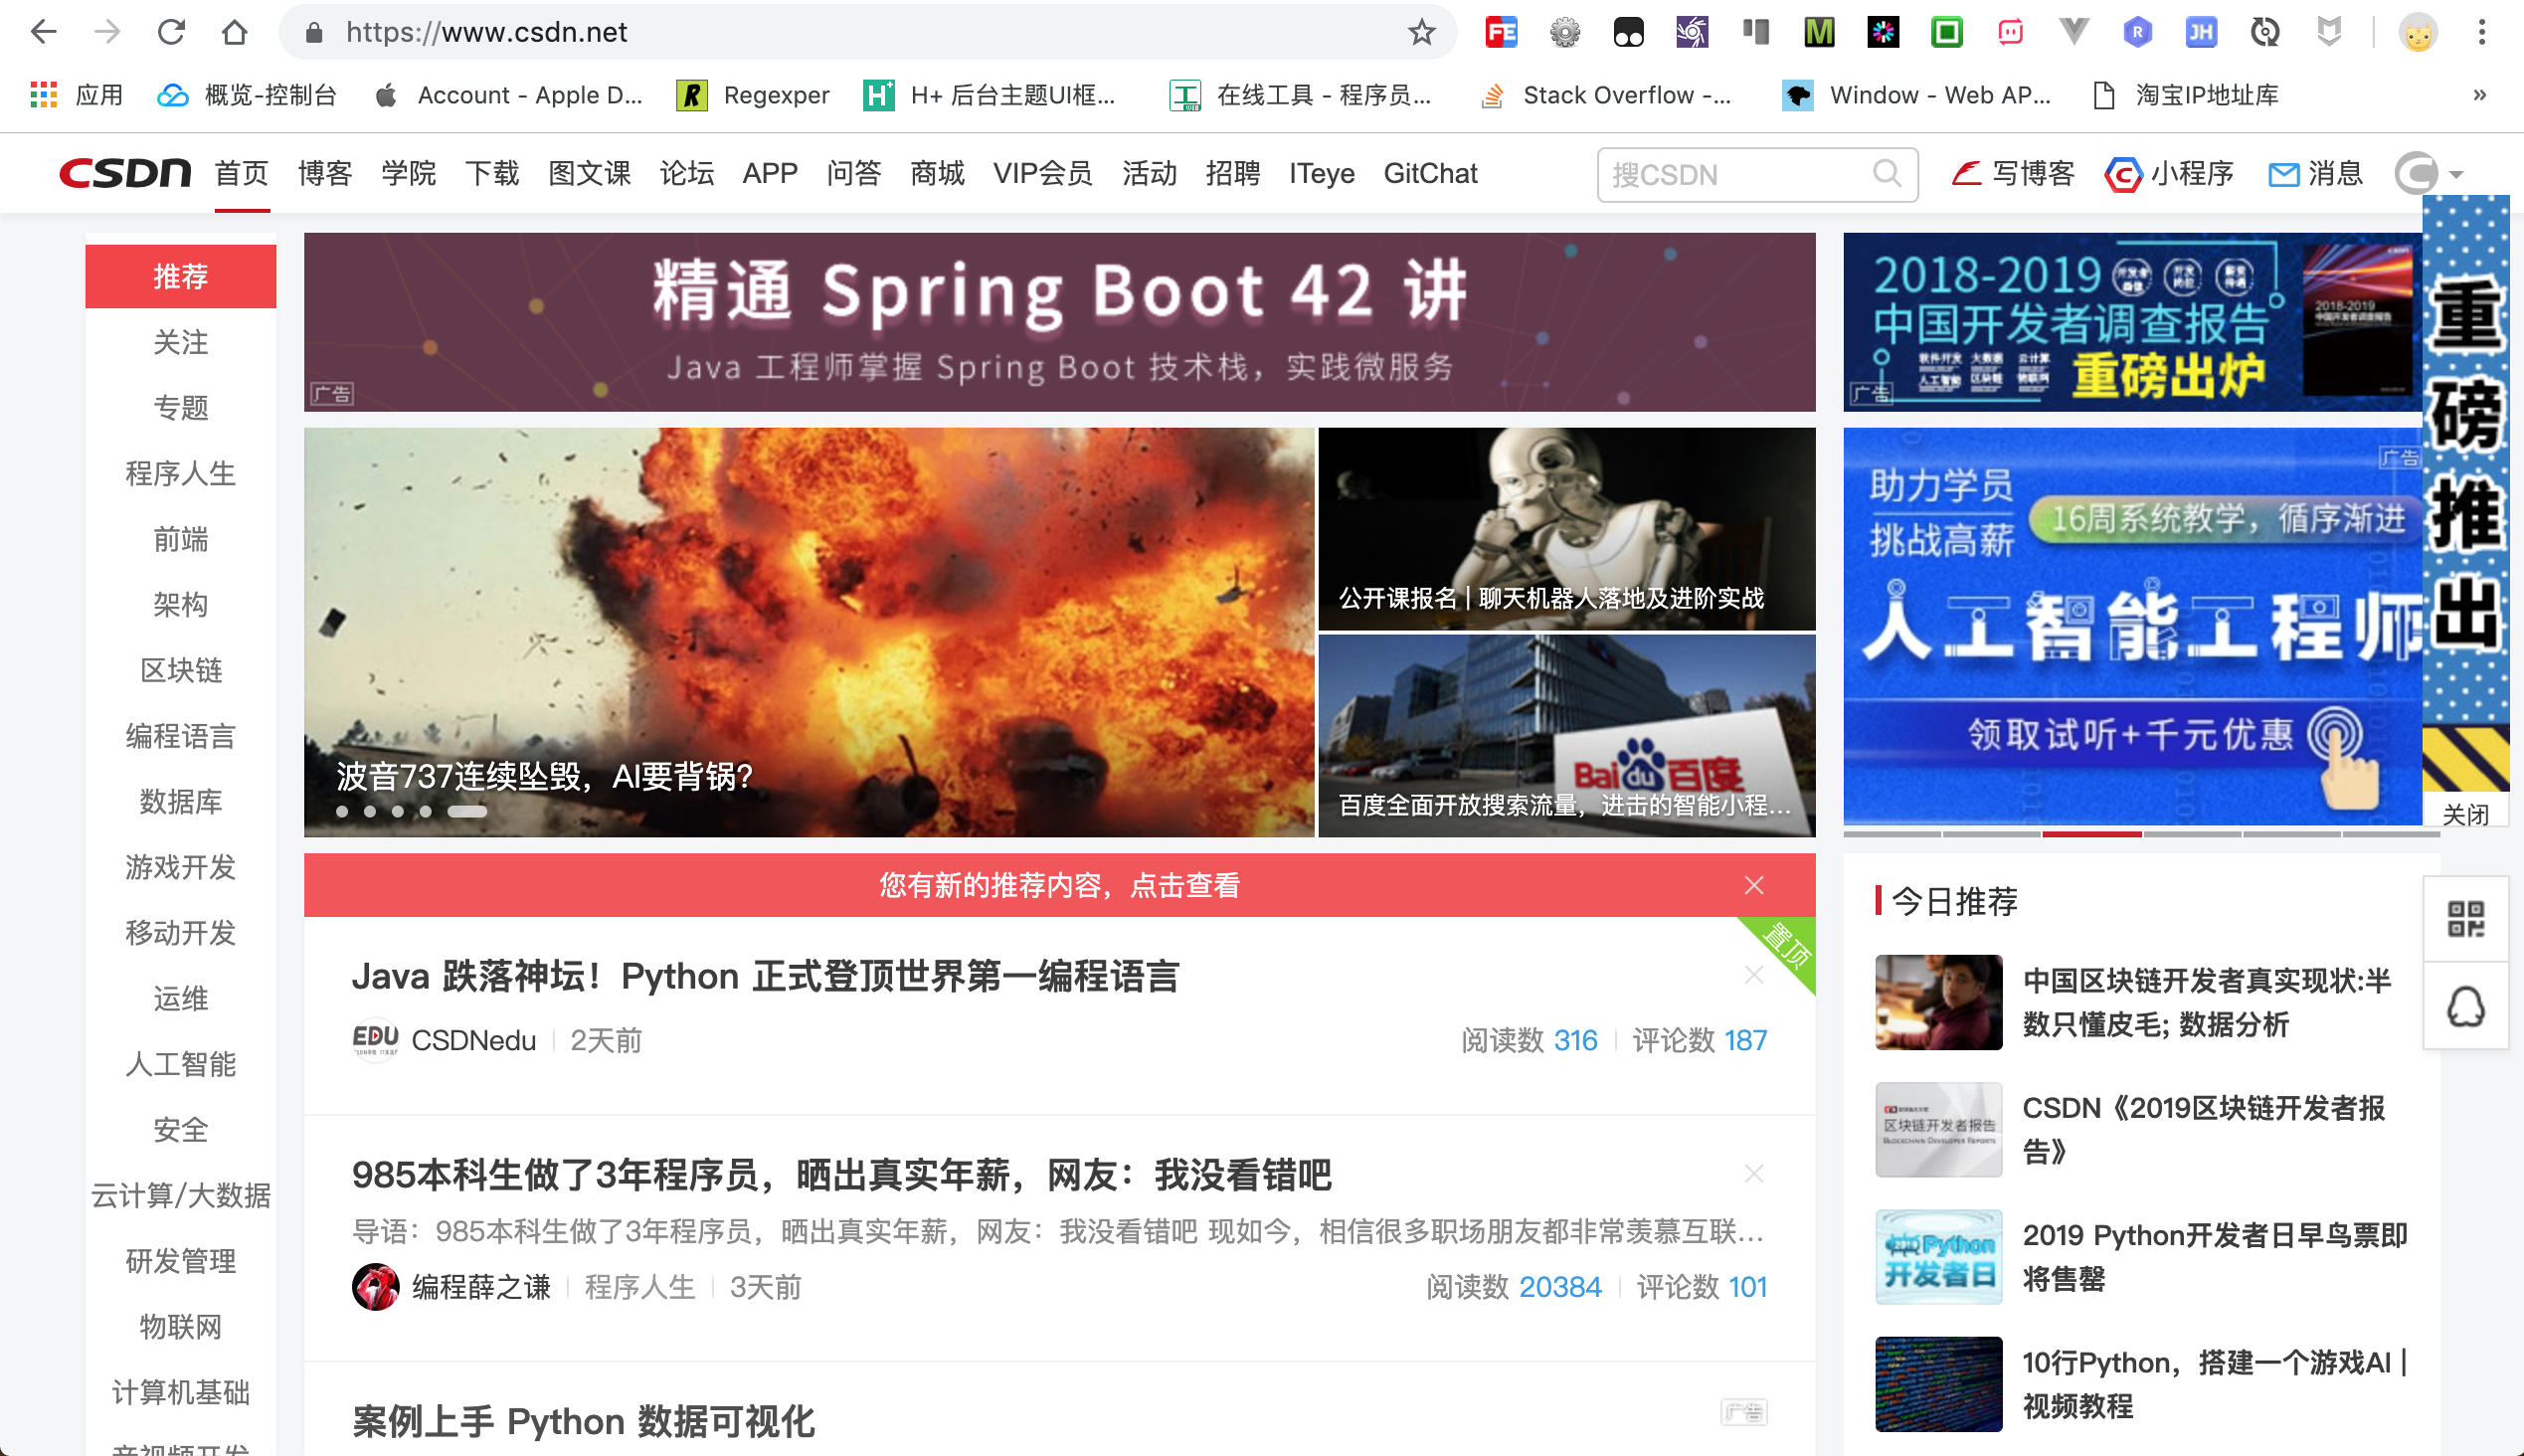Click the browser home icon

click(x=234, y=33)
